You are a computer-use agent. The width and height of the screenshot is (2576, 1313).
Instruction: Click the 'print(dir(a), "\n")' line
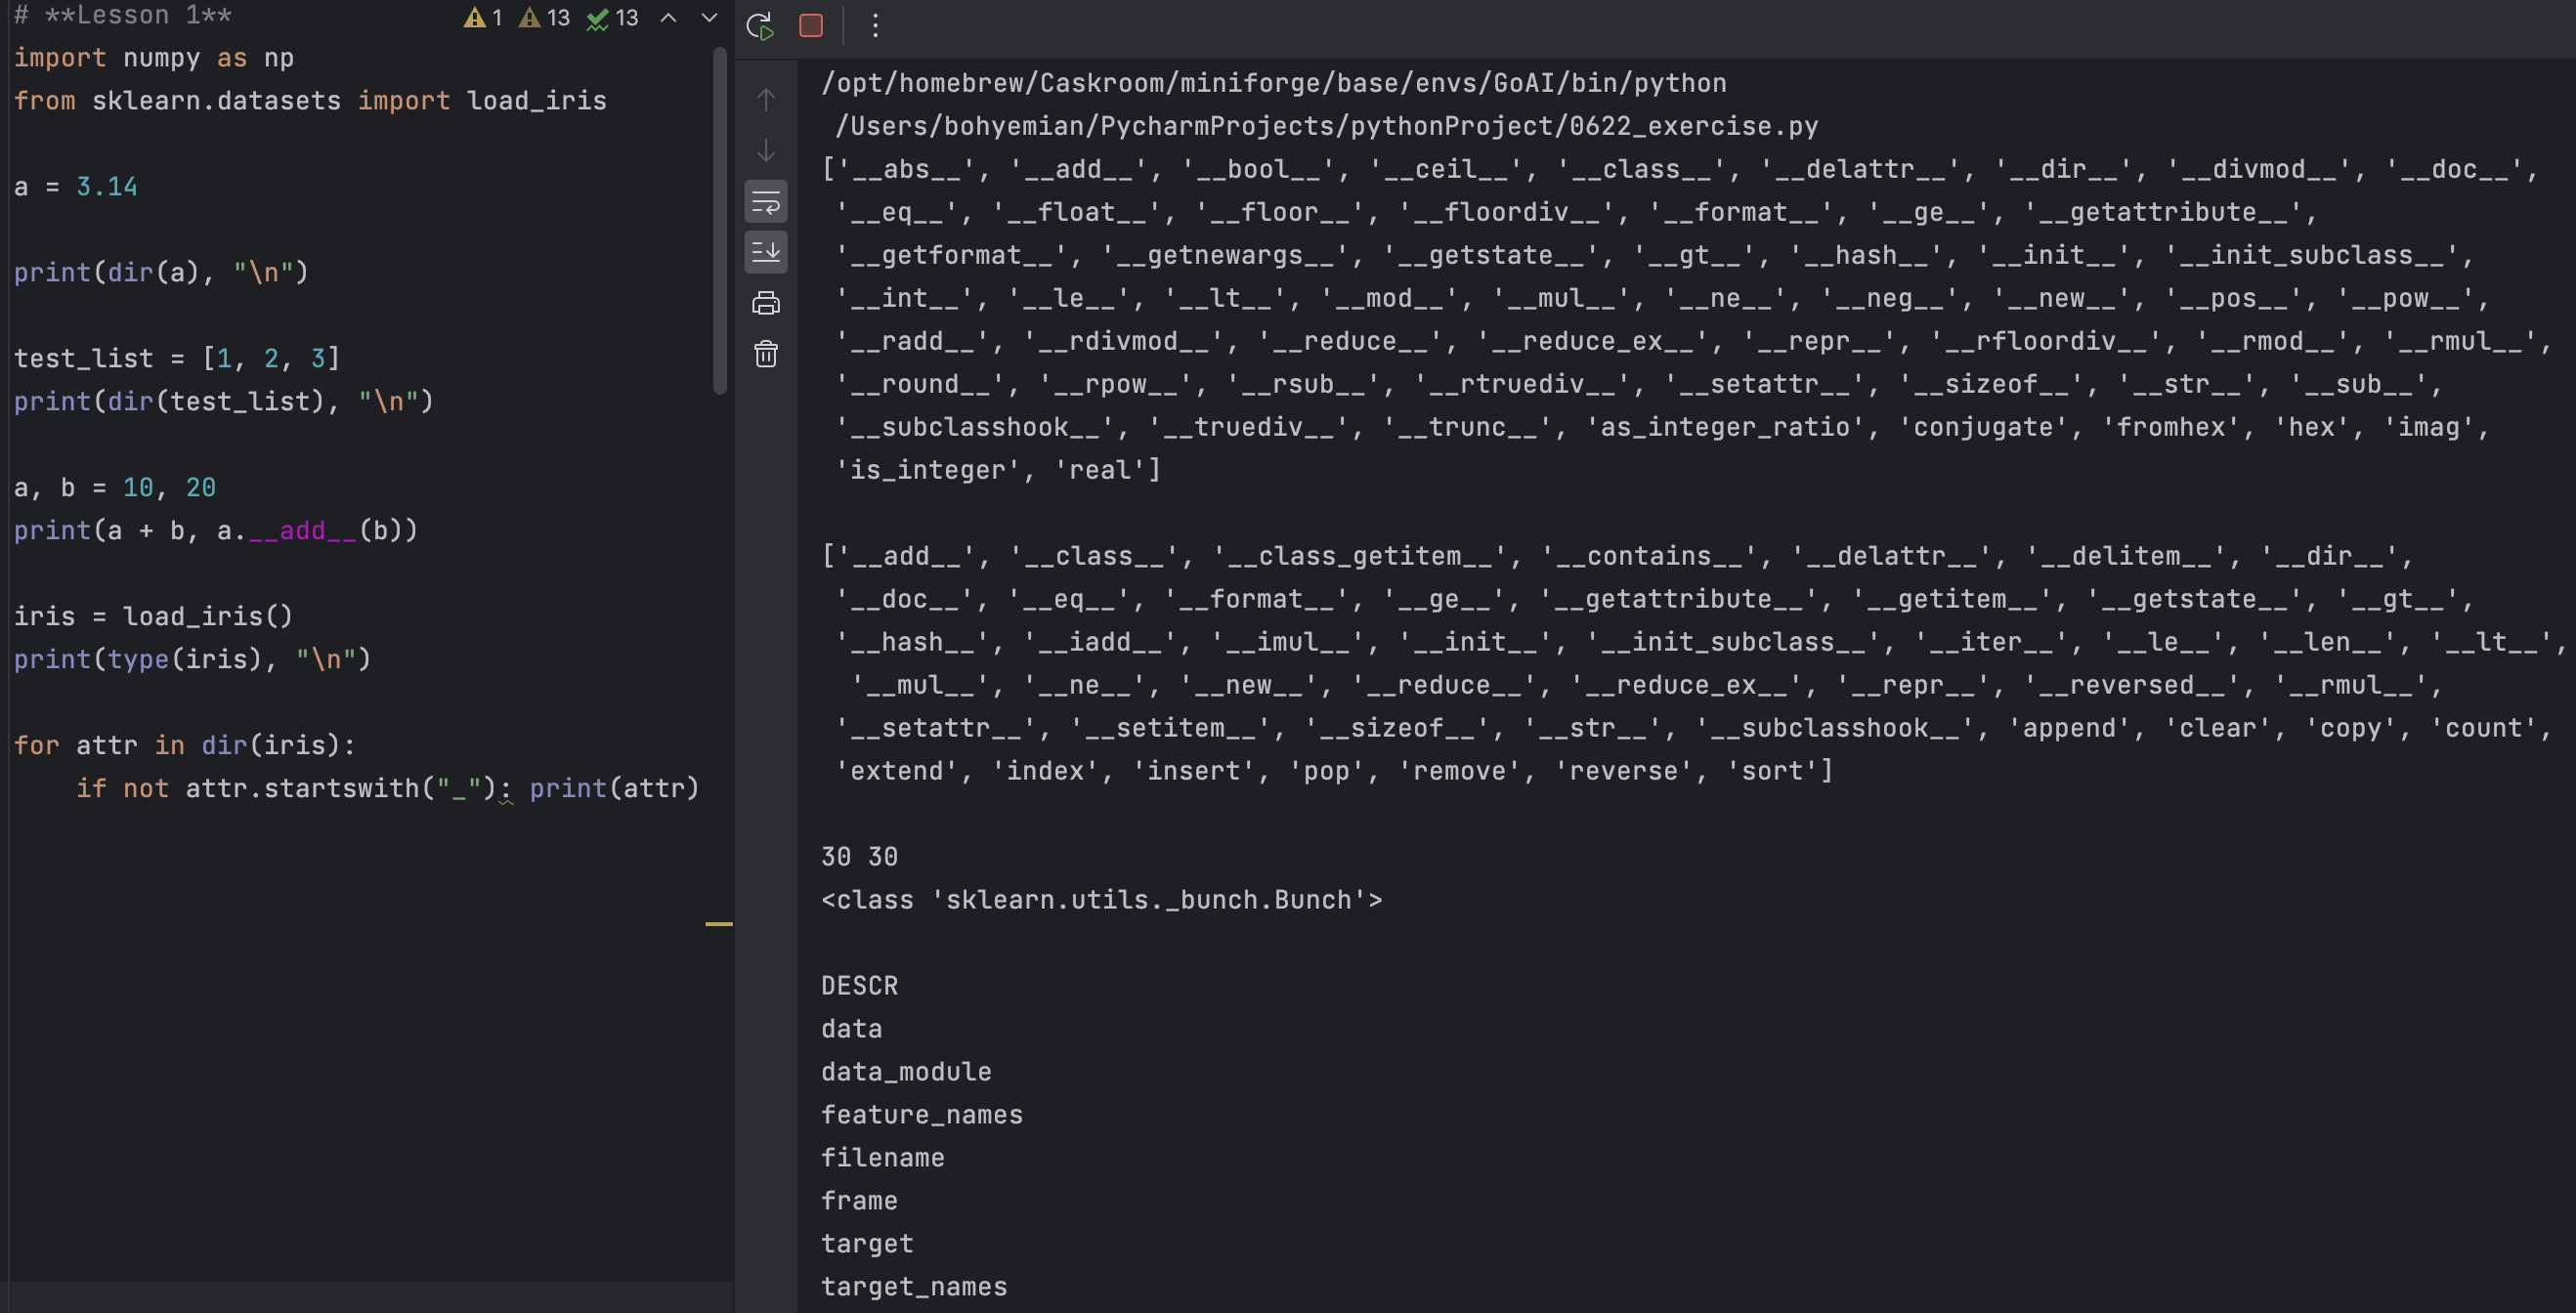coord(161,273)
